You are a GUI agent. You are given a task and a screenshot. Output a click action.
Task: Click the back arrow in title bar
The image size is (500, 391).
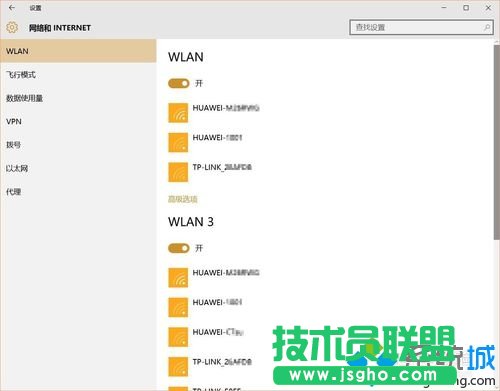point(12,7)
